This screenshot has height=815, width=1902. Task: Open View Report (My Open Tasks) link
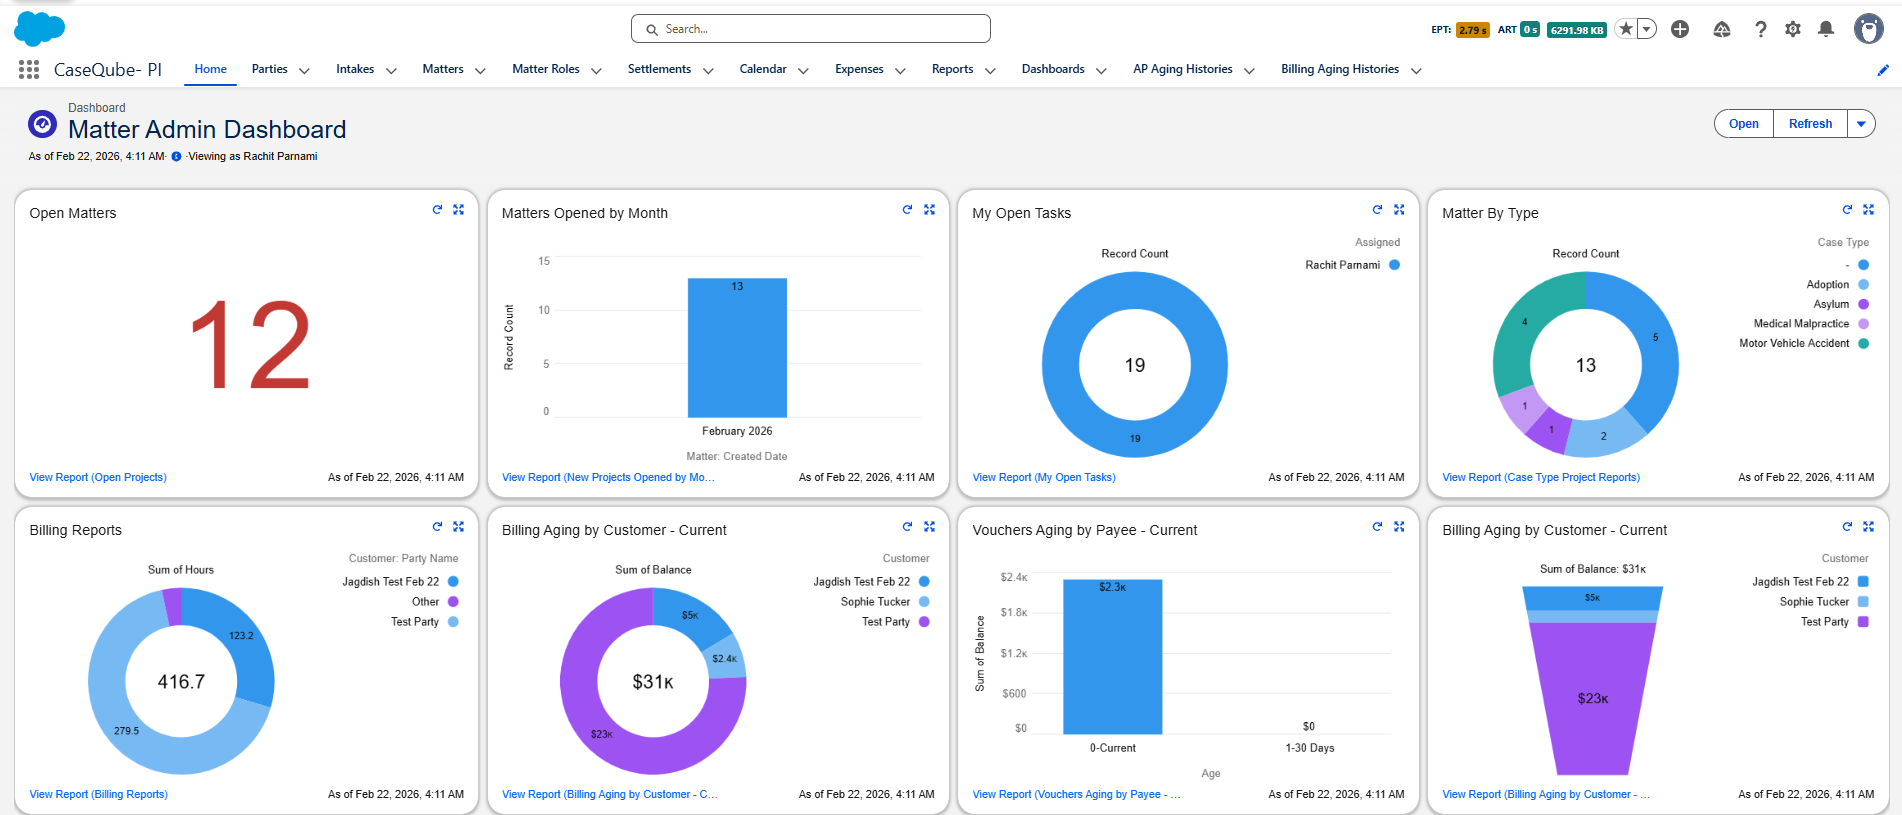(x=1044, y=477)
